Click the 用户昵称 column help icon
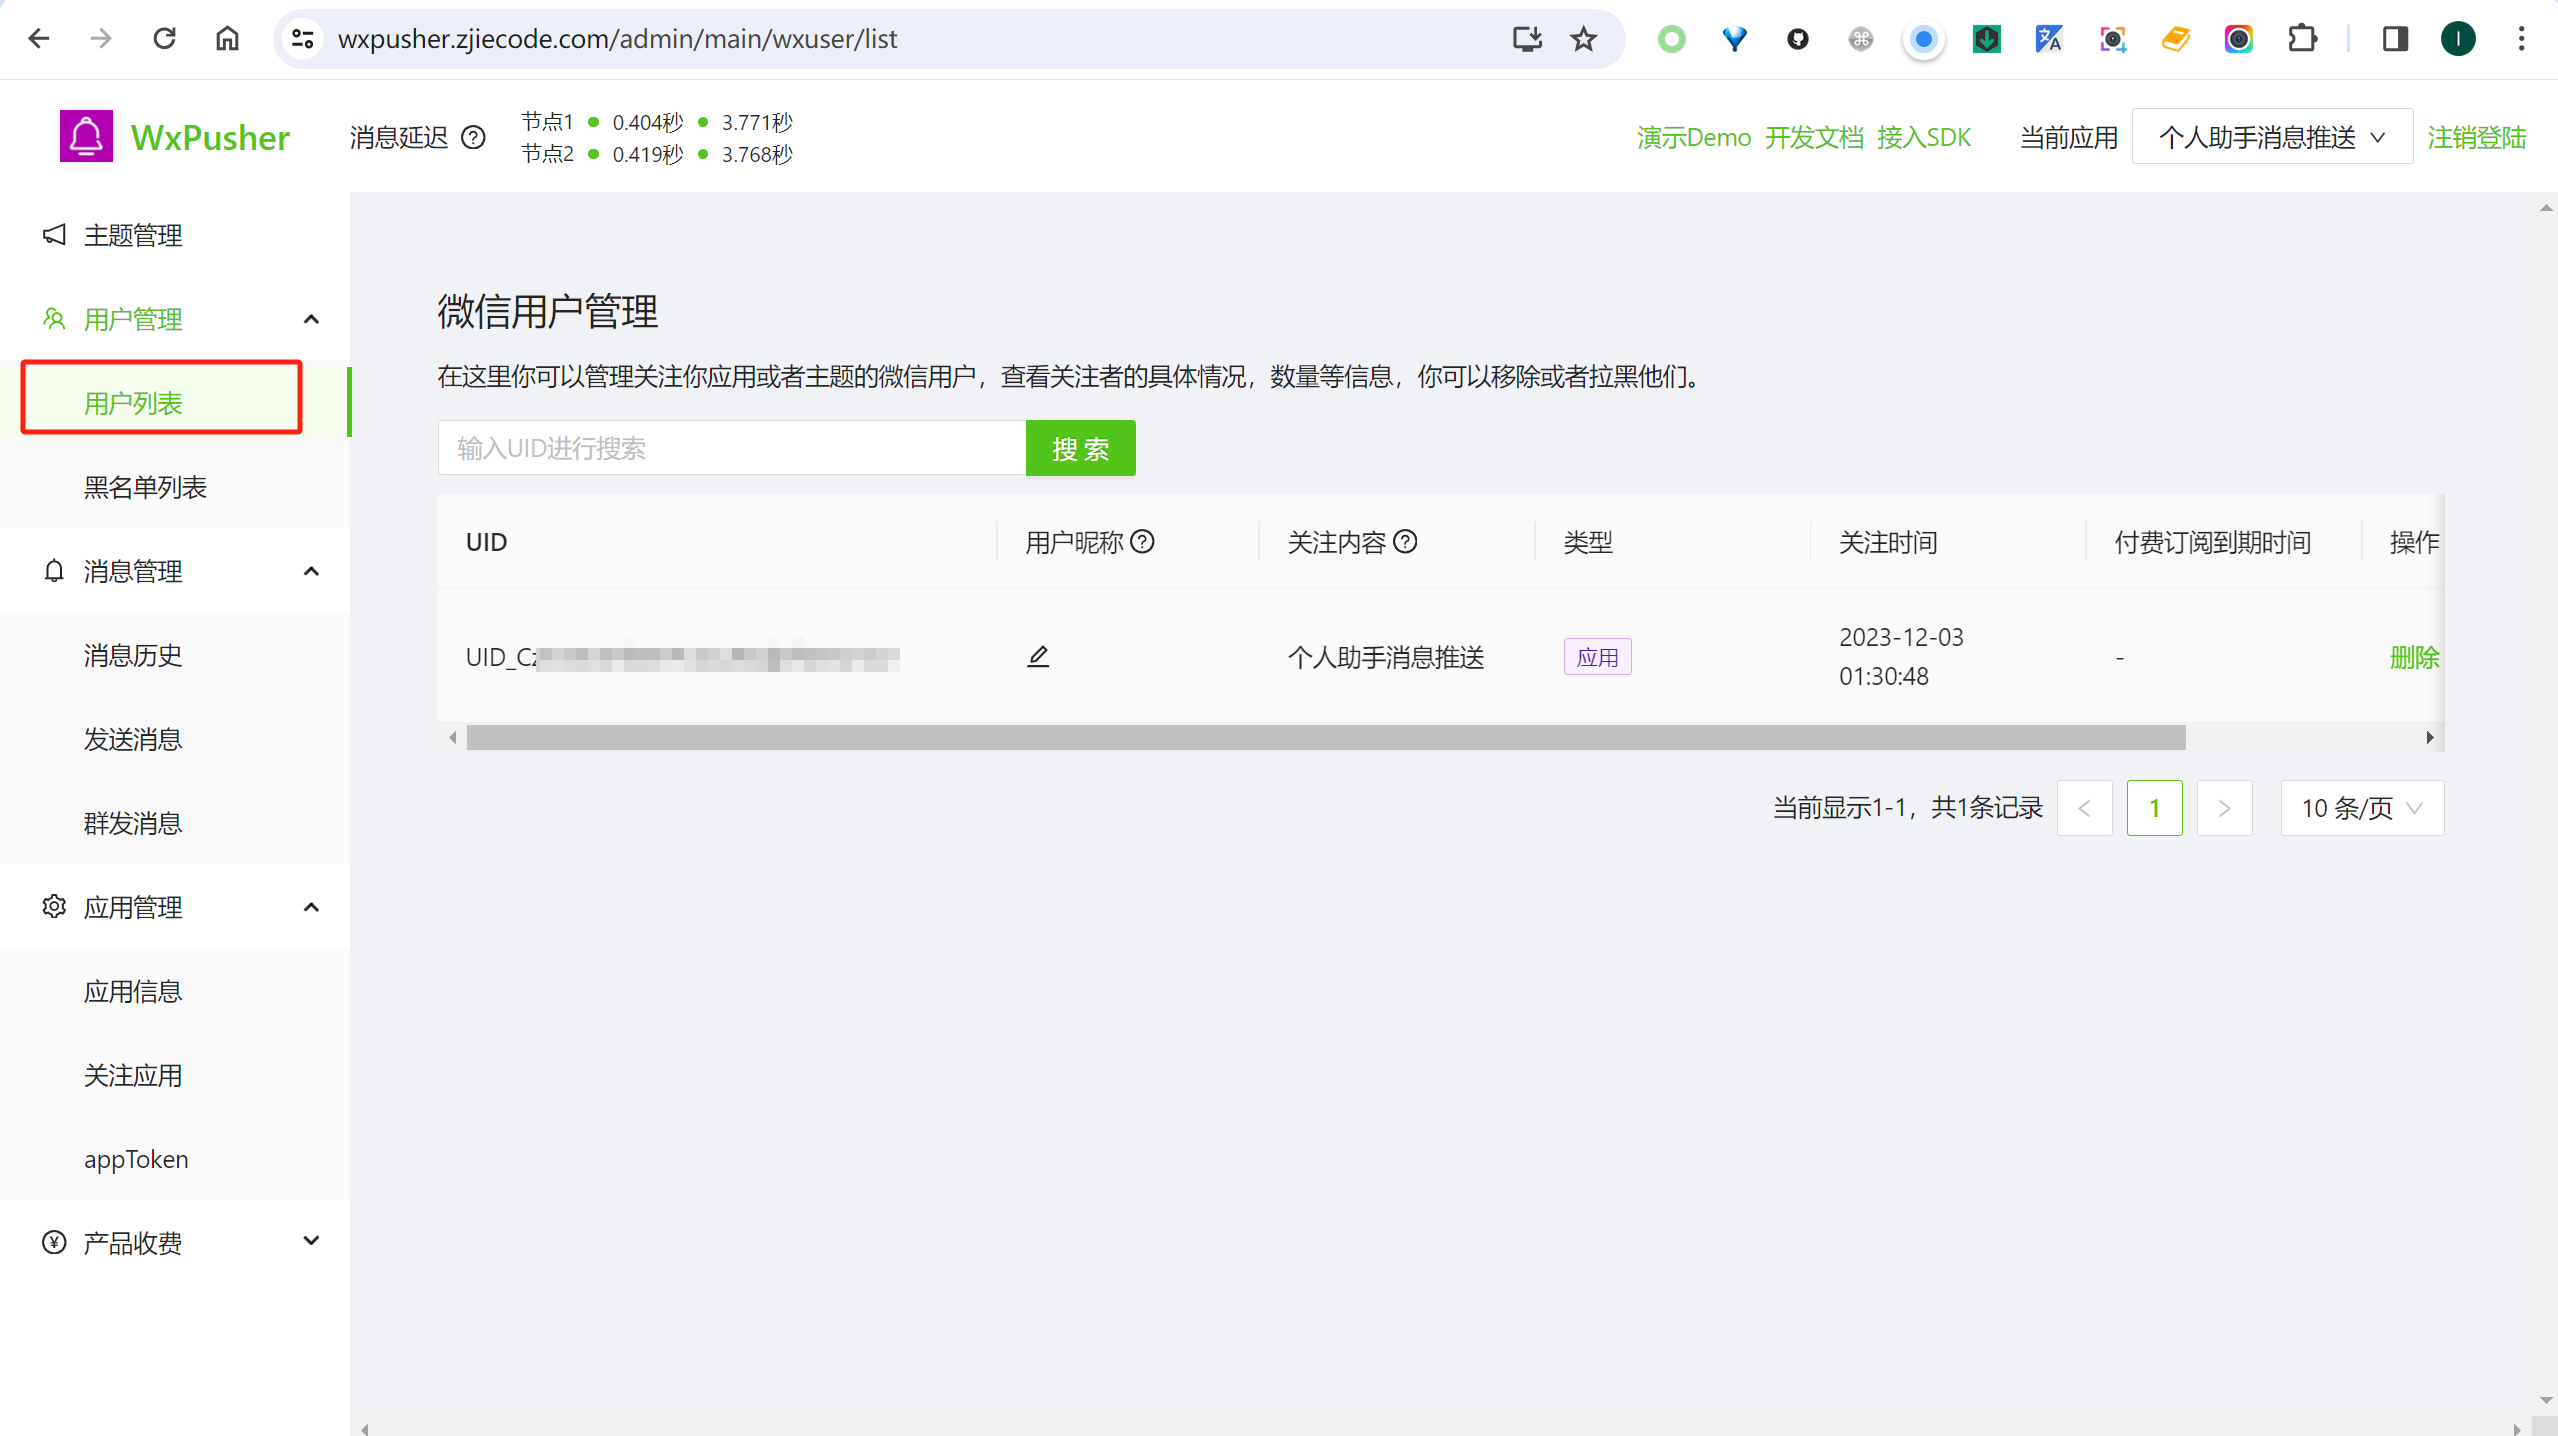Screen dimensions: 2558x1436 tap(1144, 541)
